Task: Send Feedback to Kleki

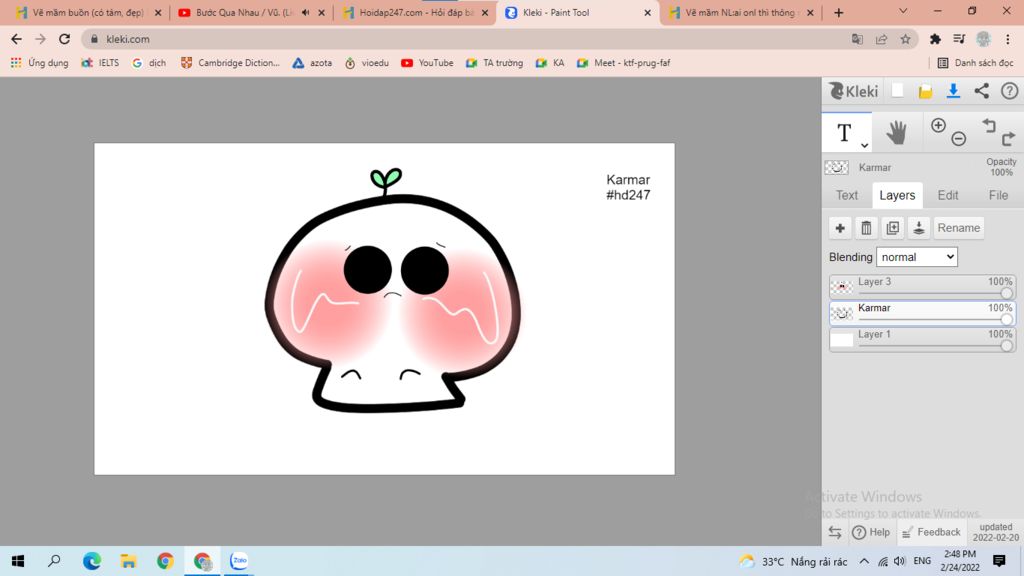Action: pos(931,532)
